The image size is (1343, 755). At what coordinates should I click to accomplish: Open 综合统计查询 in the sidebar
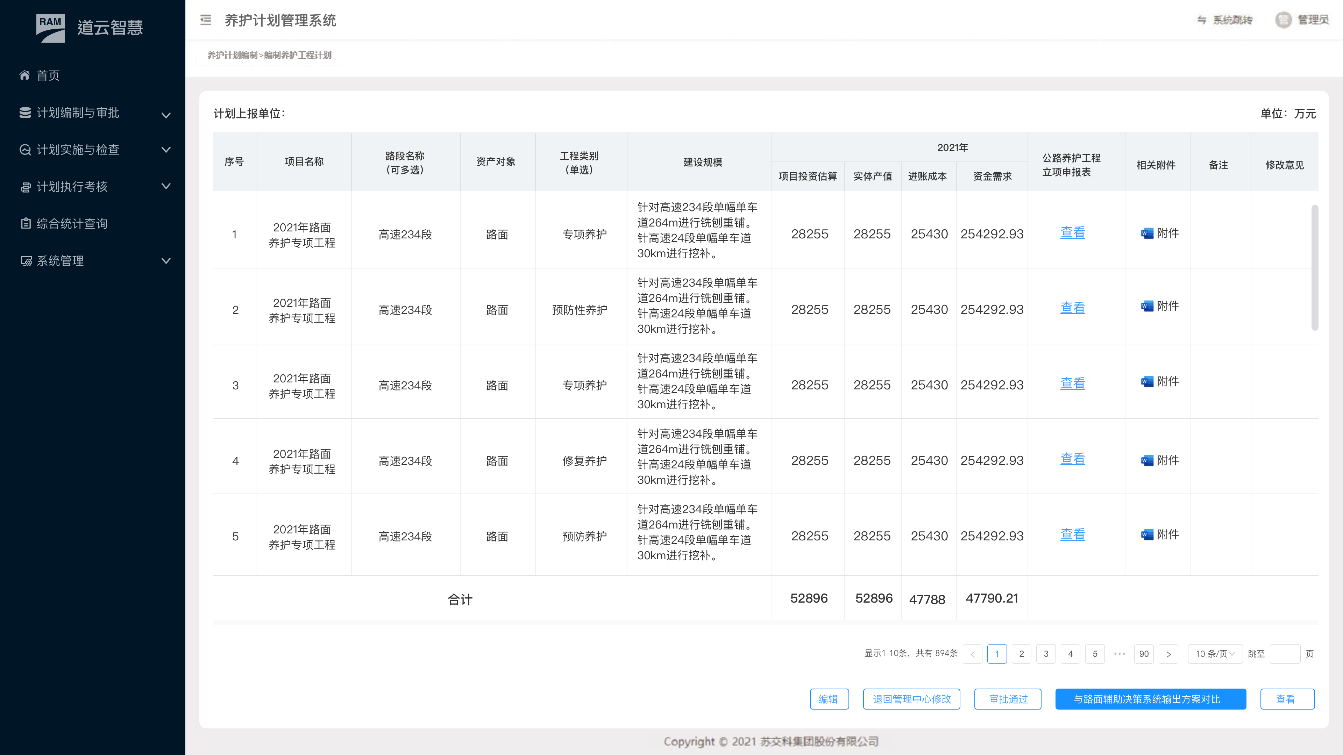pyautogui.click(x=72, y=224)
